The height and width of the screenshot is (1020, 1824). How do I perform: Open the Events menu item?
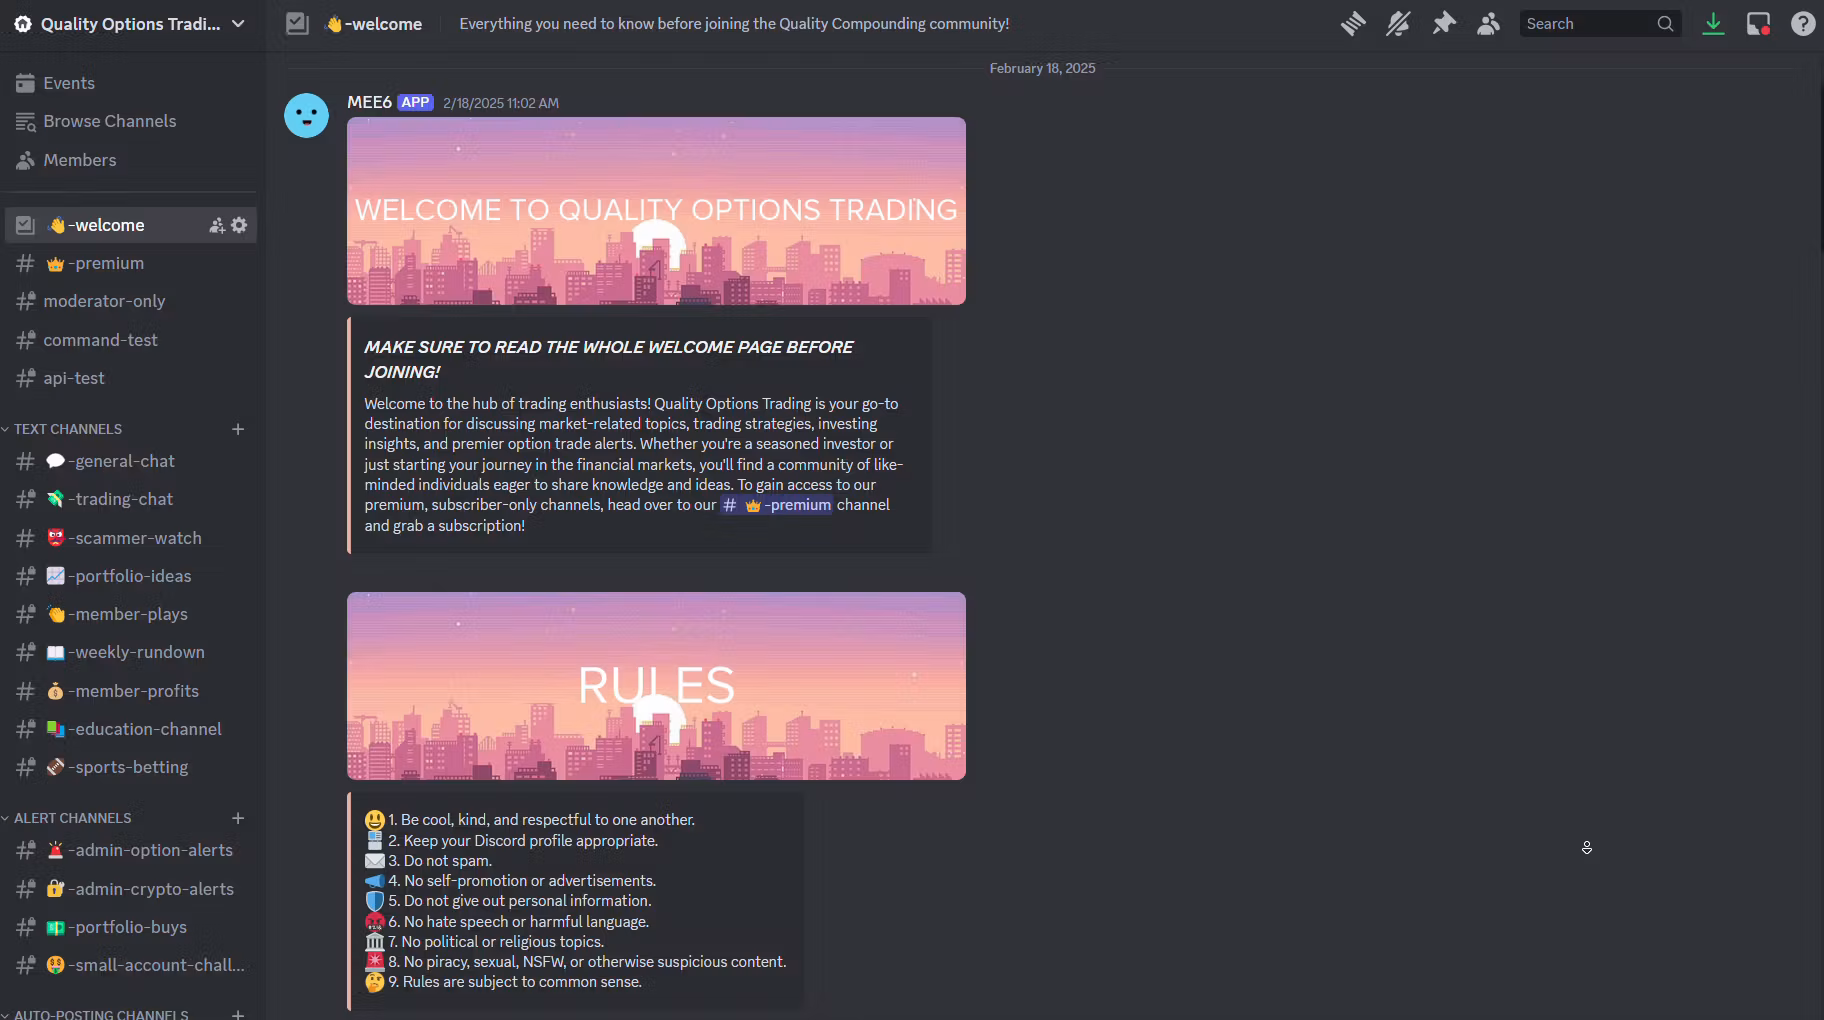69,83
